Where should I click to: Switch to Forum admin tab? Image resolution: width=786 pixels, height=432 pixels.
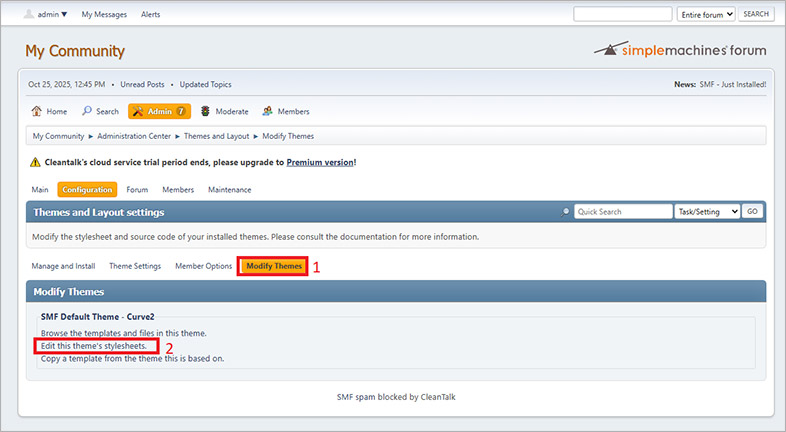coord(137,189)
